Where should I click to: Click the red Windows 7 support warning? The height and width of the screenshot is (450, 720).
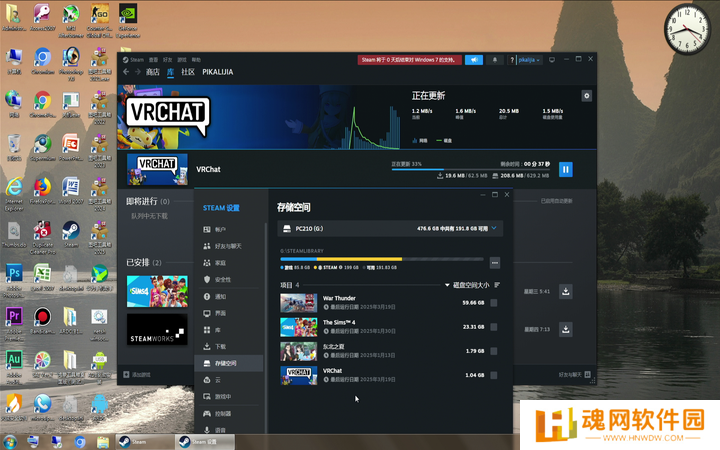(410, 60)
